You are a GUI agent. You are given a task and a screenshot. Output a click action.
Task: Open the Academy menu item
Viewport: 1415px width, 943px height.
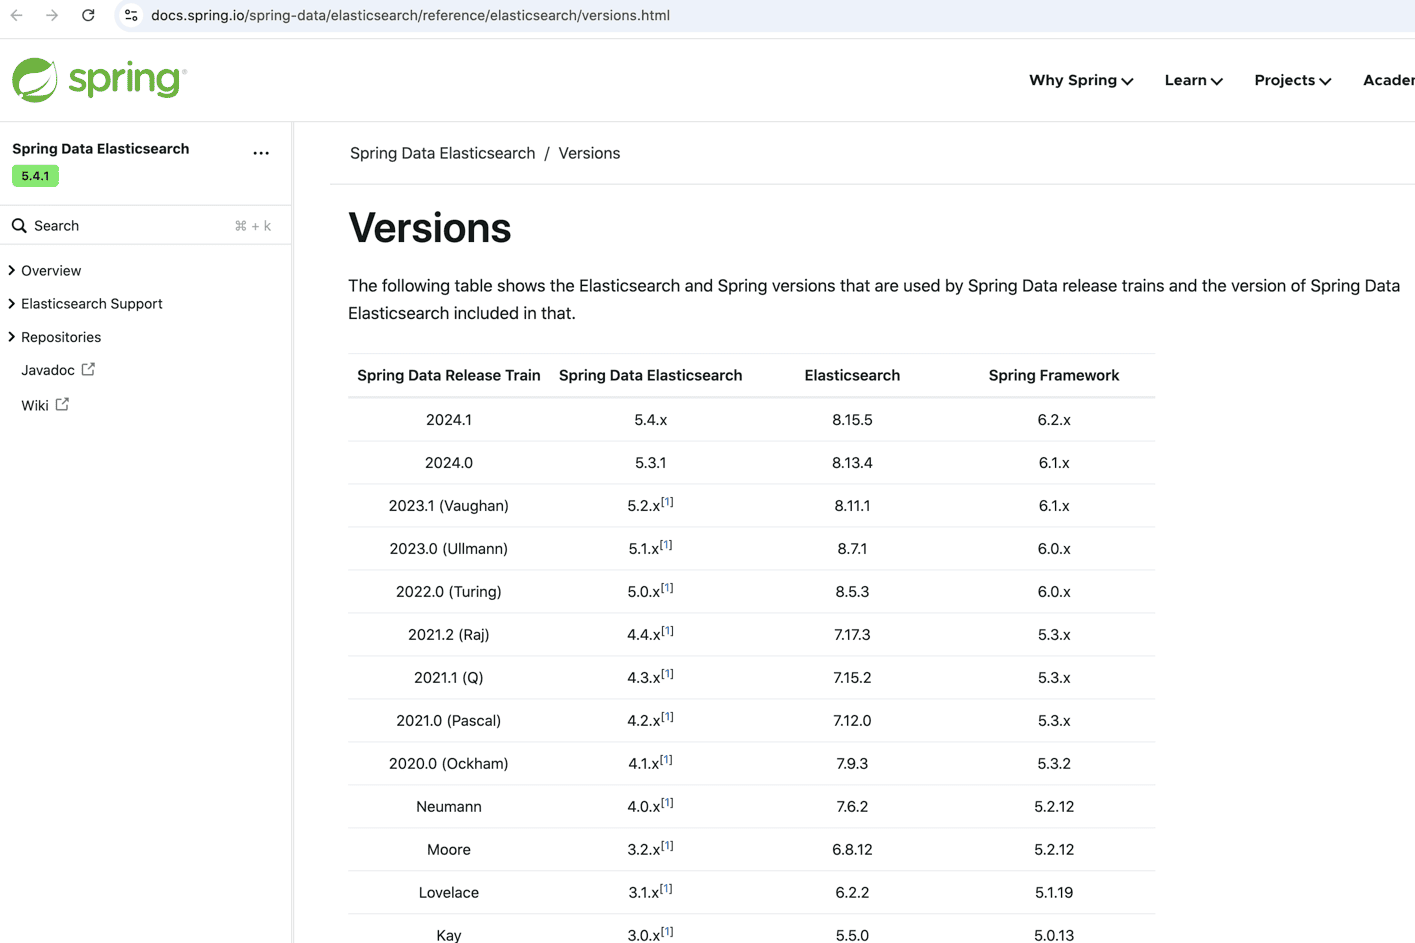pyautogui.click(x=1389, y=80)
